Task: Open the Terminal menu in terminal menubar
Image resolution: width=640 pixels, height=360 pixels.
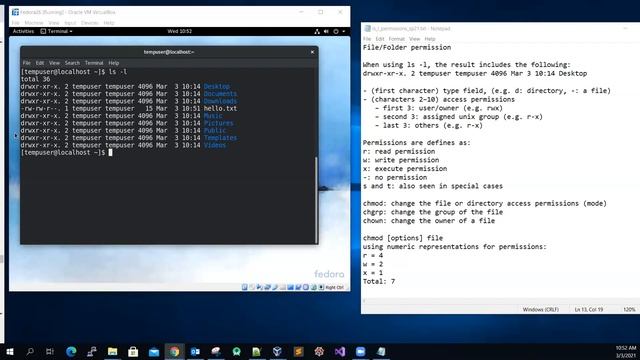Action: click(x=94, y=63)
